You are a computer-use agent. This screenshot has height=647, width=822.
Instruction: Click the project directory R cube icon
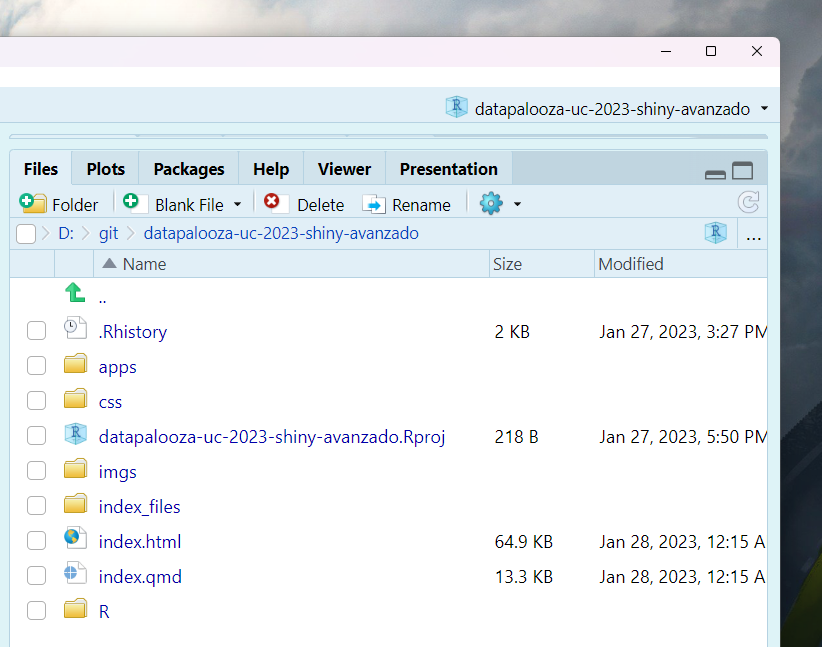pyautogui.click(x=715, y=233)
